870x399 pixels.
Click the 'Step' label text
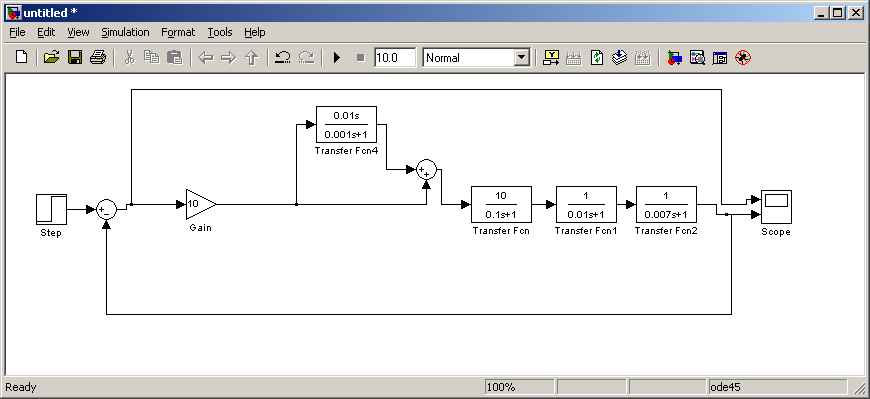51,233
